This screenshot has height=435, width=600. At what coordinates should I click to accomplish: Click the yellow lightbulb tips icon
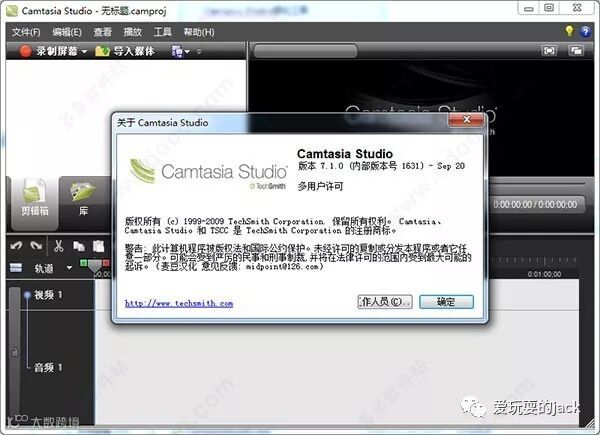[x=569, y=31]
